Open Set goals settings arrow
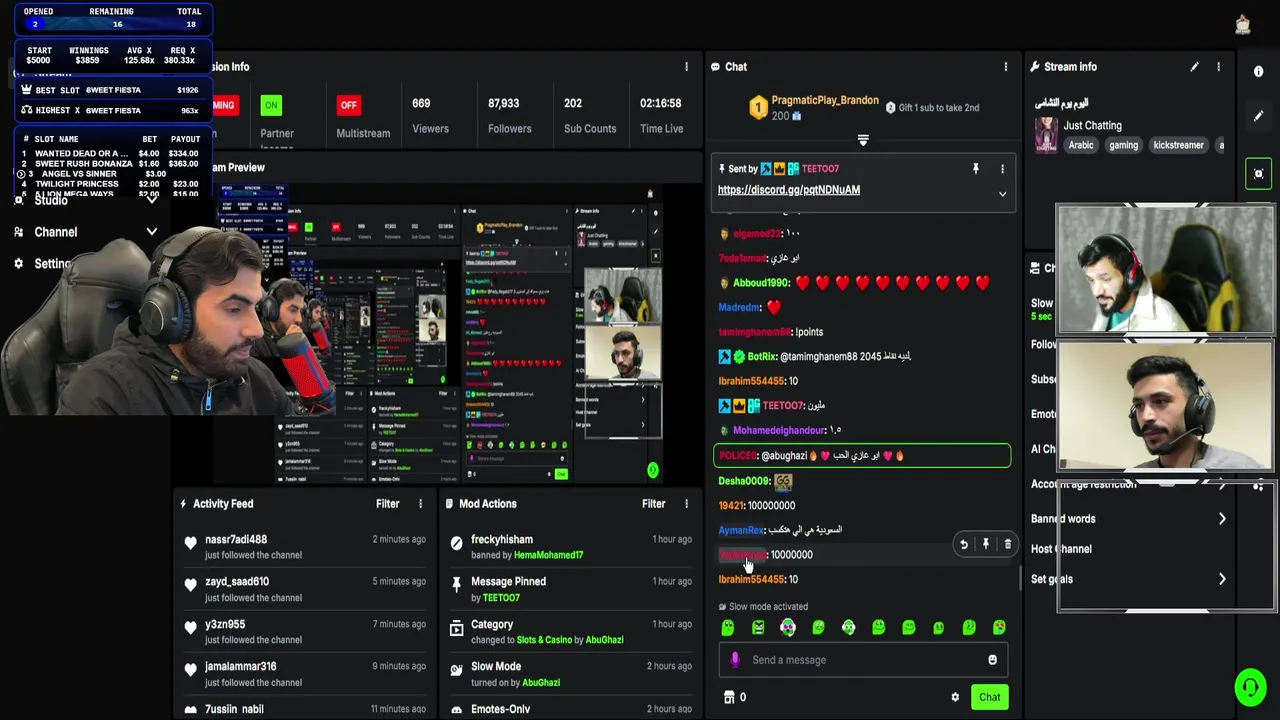 pyautogui.click(x=1222, y=579)
